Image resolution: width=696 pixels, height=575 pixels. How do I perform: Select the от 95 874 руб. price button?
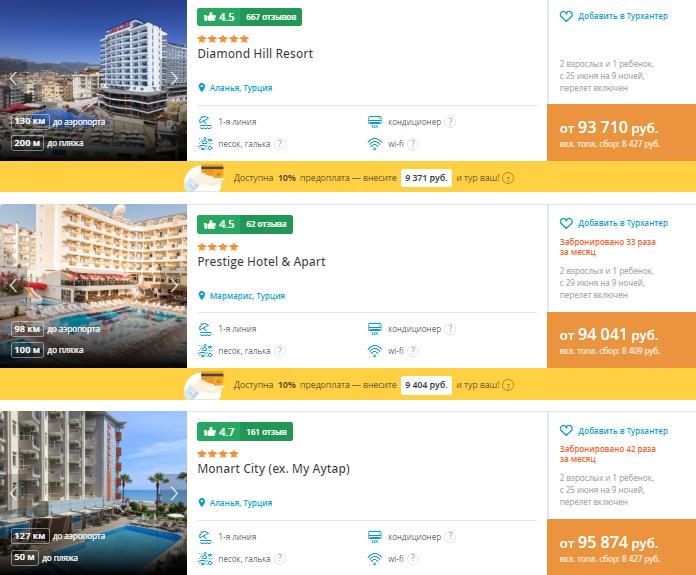(x=621, y=547)
